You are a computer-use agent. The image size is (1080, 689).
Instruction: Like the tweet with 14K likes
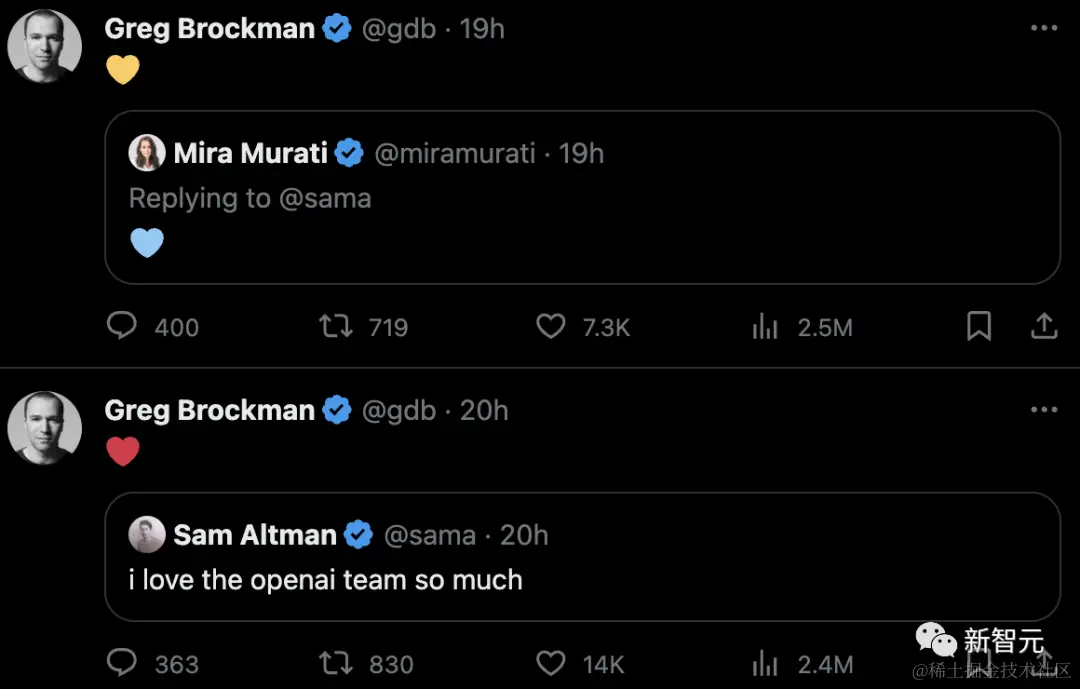pyautogui.click(x=551, y=662)
